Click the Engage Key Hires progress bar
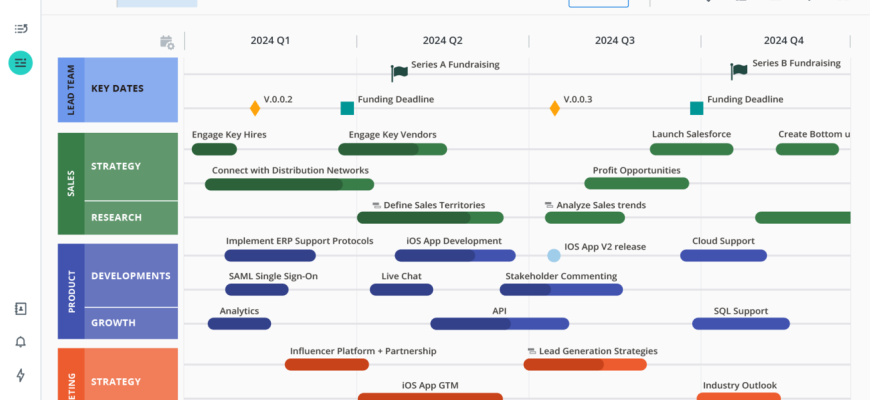Viewport: 870px width, 400px height. click(214, 150)
